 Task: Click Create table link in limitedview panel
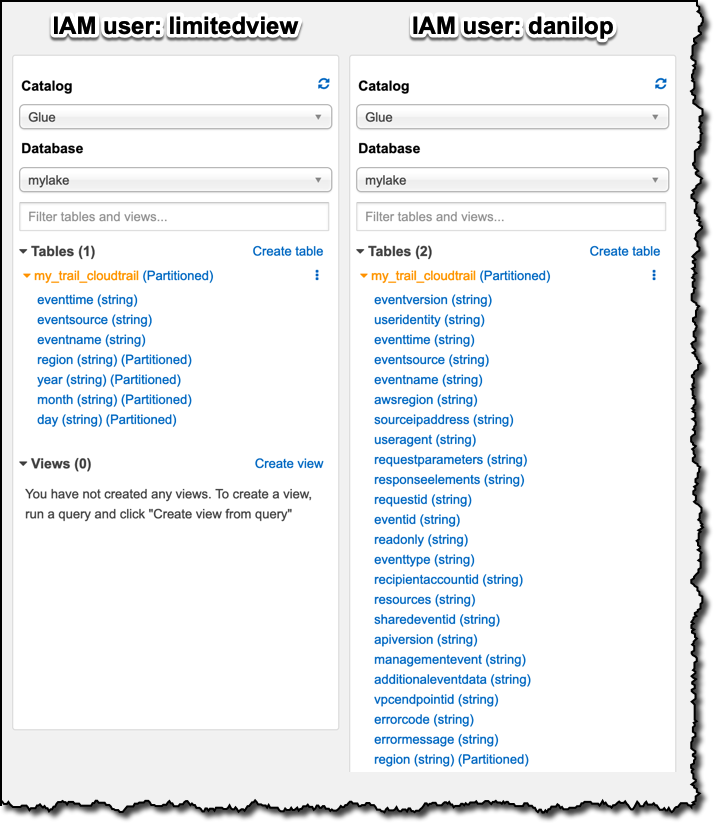(x=288, y=251)
